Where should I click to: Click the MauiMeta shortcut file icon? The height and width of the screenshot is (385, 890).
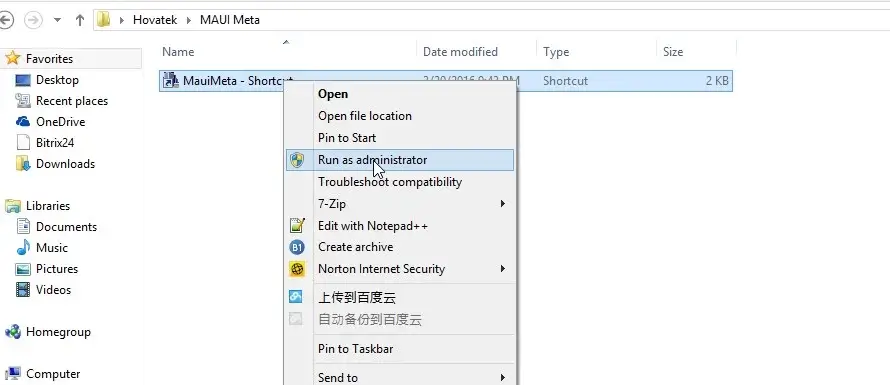170,81
